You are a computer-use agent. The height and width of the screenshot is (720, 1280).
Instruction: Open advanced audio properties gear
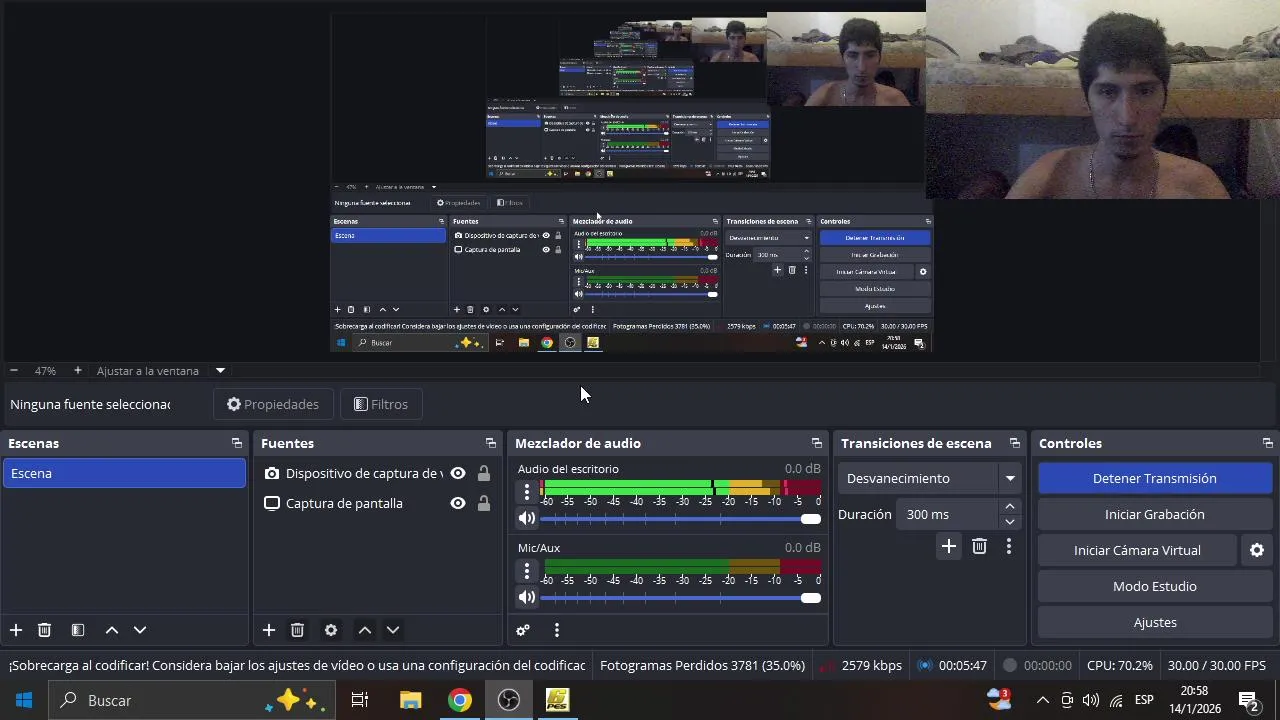(523, 630)
